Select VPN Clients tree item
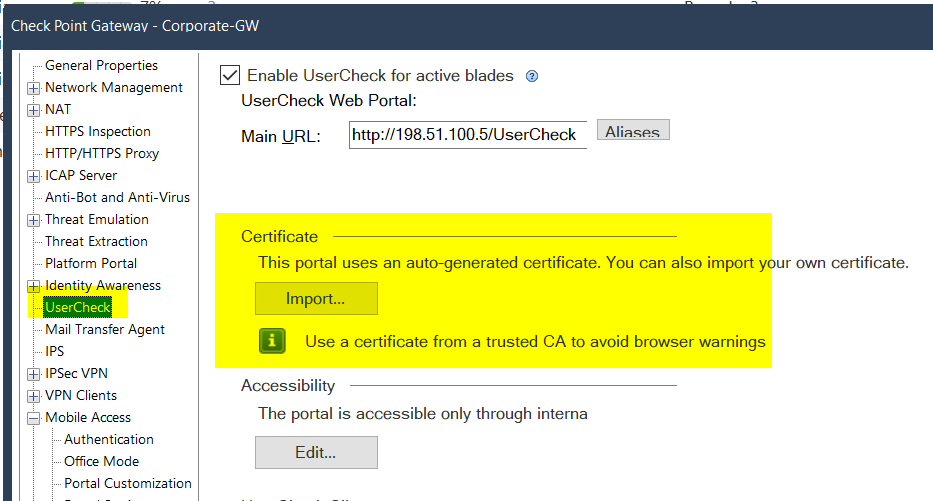933x501 pixels. click(81, 396)
